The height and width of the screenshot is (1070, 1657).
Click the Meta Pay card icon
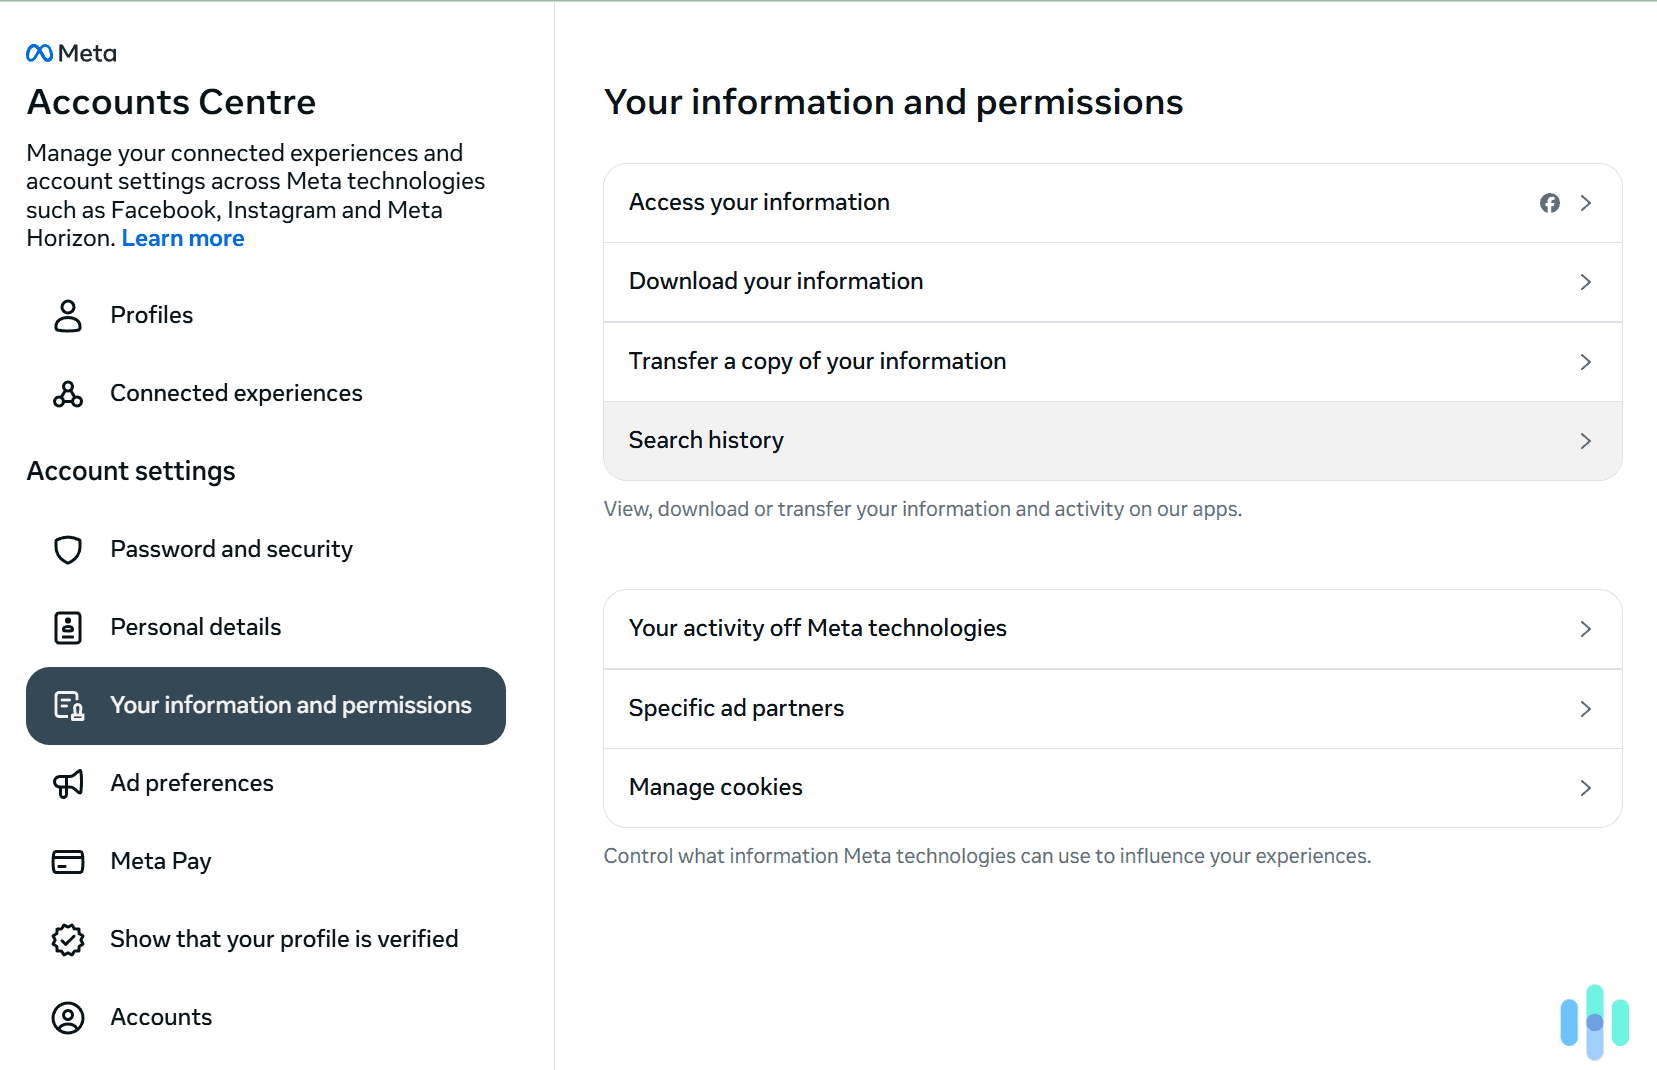67,861
